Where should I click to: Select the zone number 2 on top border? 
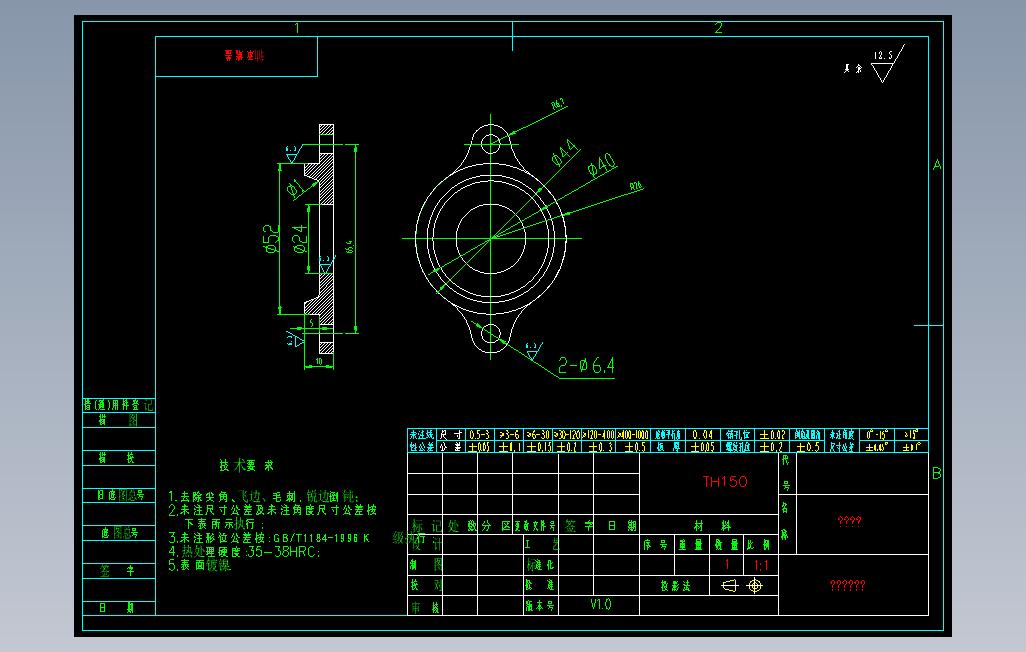click(718, 27)
